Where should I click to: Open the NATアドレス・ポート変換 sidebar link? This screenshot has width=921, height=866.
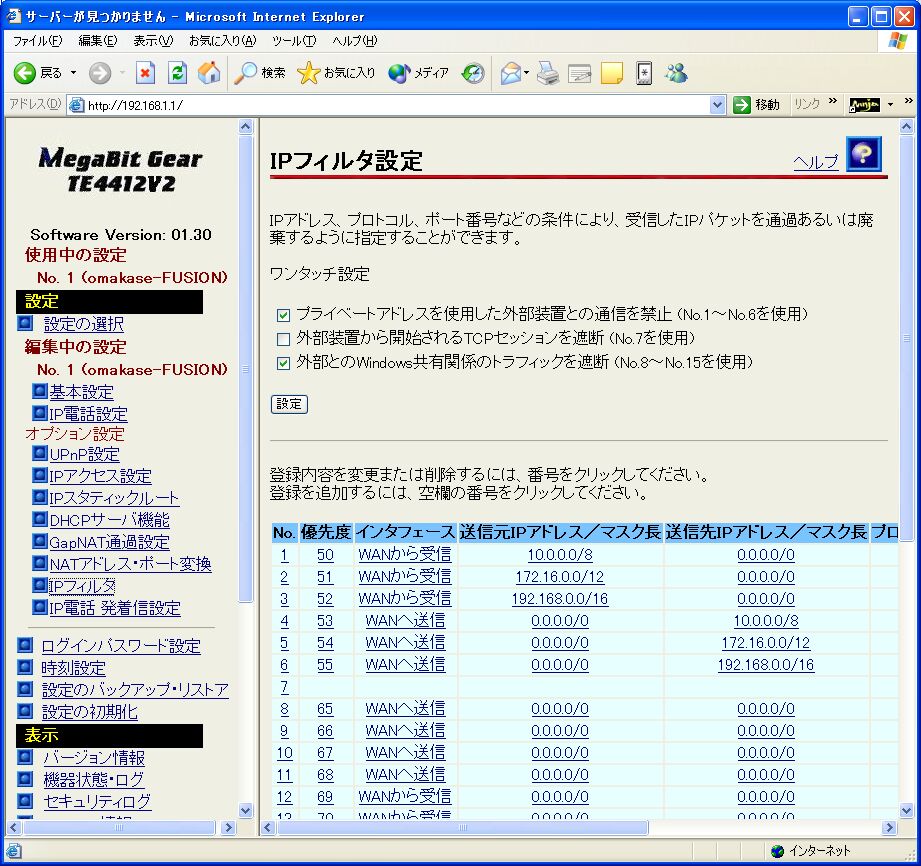point(130,564)
